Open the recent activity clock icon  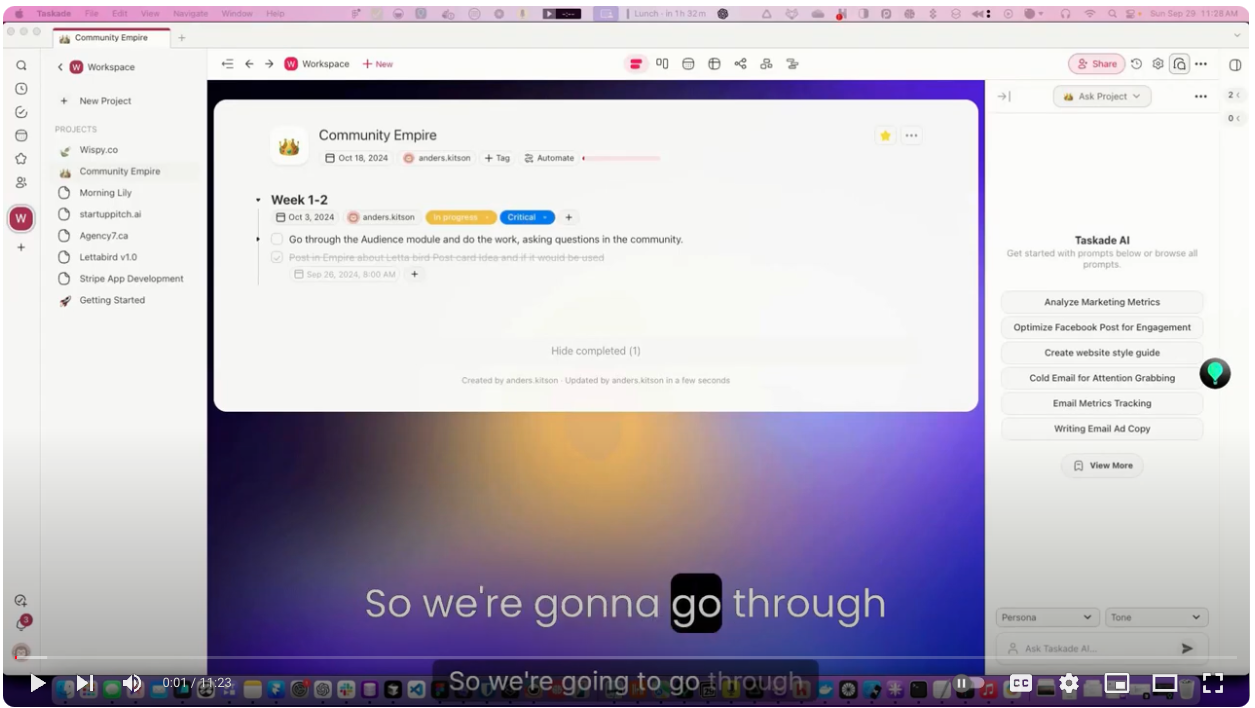21,88
